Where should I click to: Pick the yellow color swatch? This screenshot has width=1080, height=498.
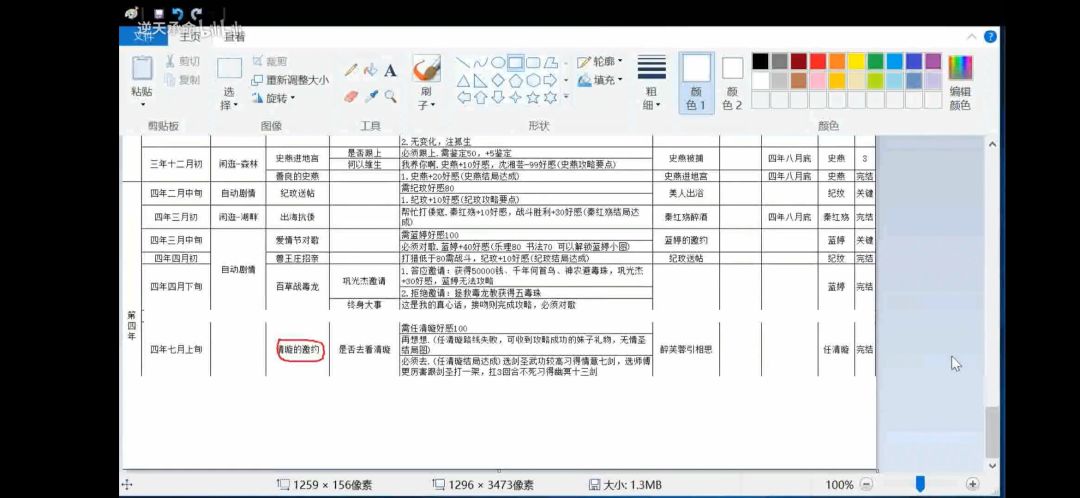click(856, 61)
